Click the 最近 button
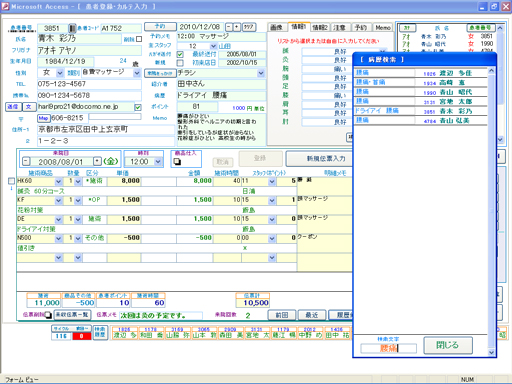The width and height of the screenshot is (512, 384). (312, 315)
